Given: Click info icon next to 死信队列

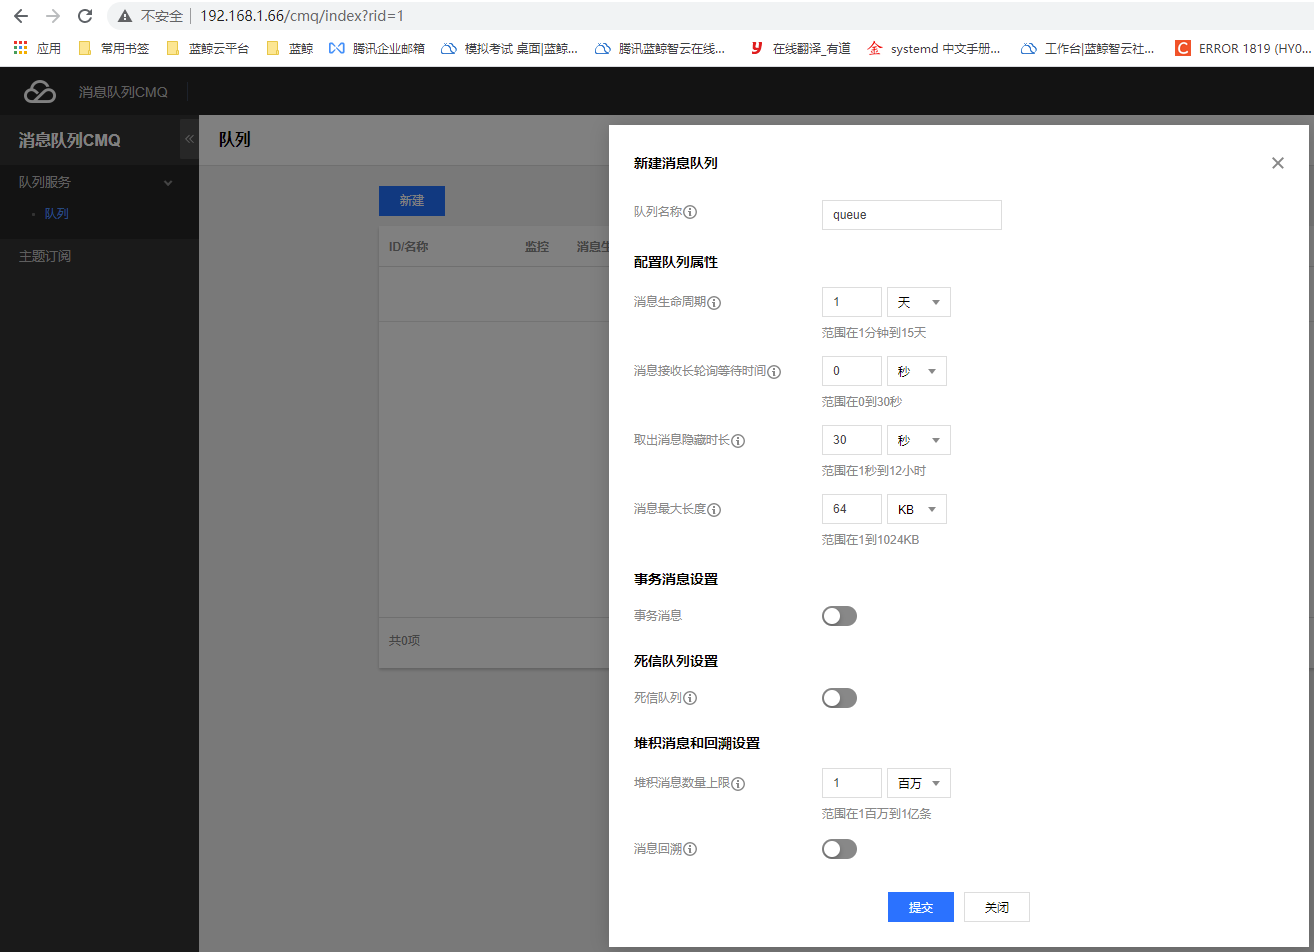Looking at the screenshot, I should click(x=690, y=698).
